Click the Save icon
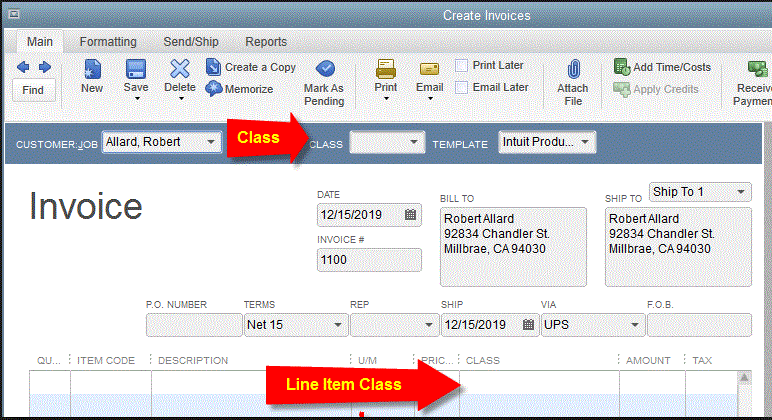This screenshot has height=420, width=772. 136,69
